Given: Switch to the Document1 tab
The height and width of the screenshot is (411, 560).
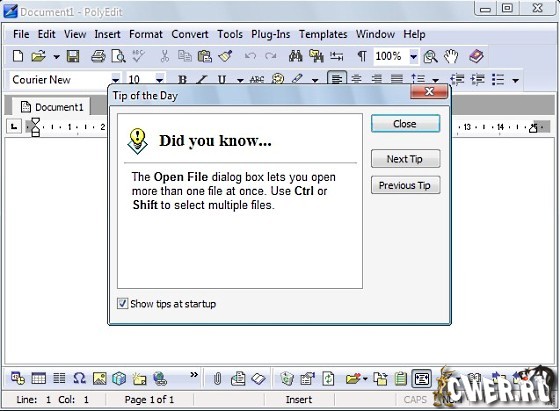Looking at the screenshot, I should [x=51, y=107].
